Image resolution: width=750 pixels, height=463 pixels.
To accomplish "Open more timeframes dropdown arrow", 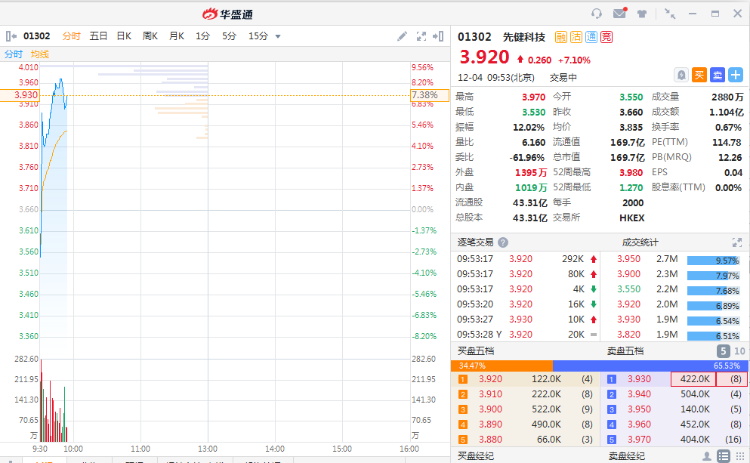I will [278, 36].
